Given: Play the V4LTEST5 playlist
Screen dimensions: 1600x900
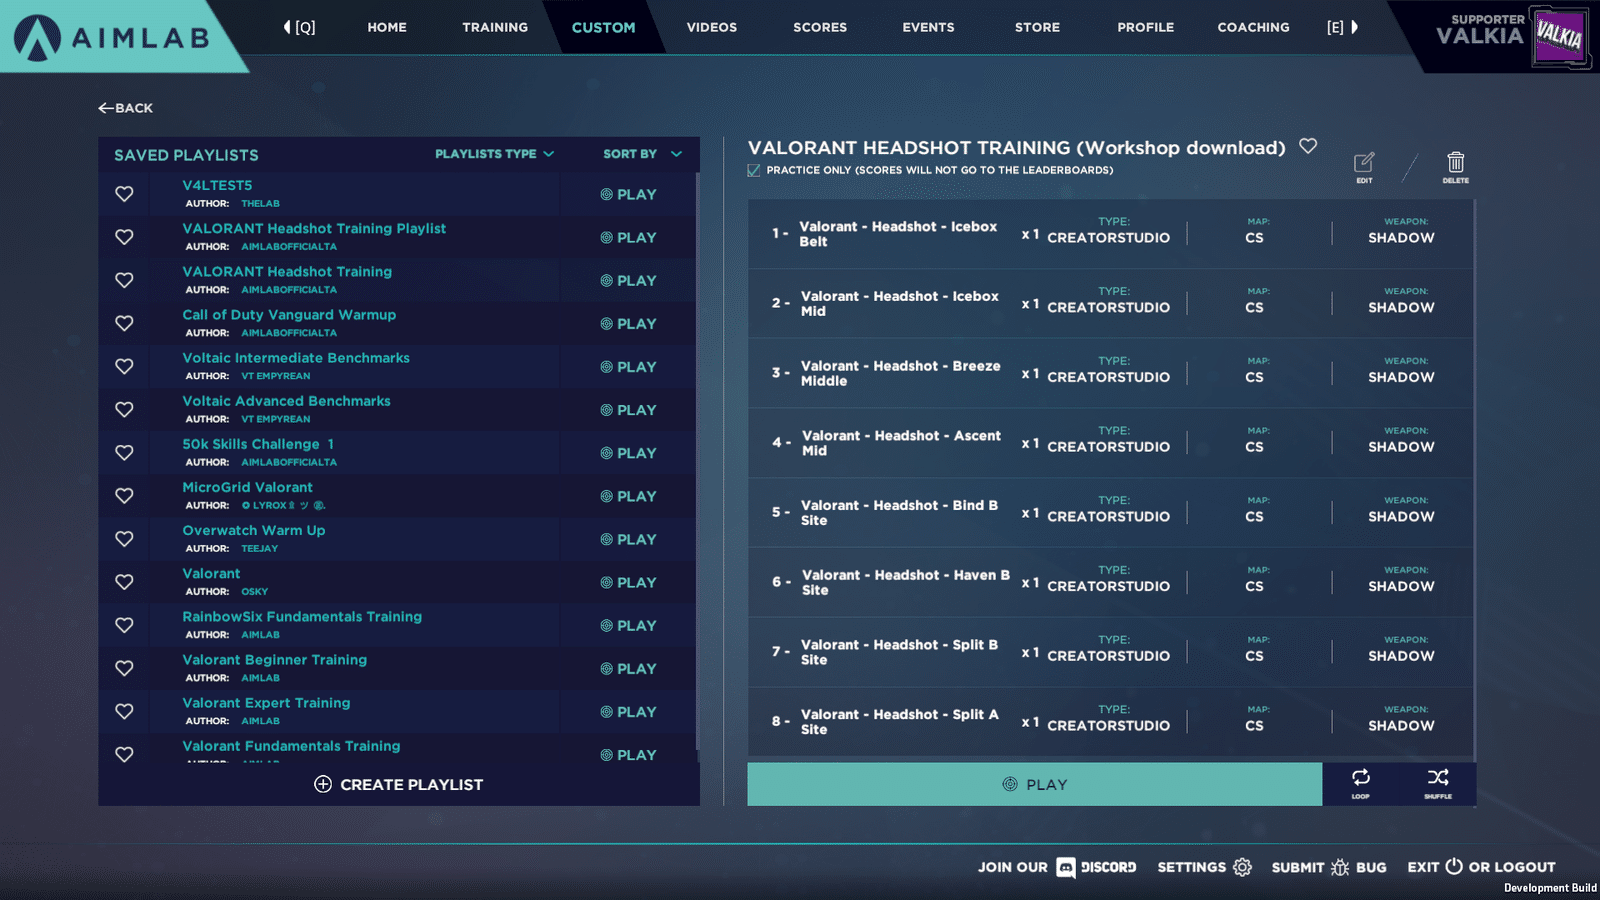Looking at the screenshot, I should 628,194.
